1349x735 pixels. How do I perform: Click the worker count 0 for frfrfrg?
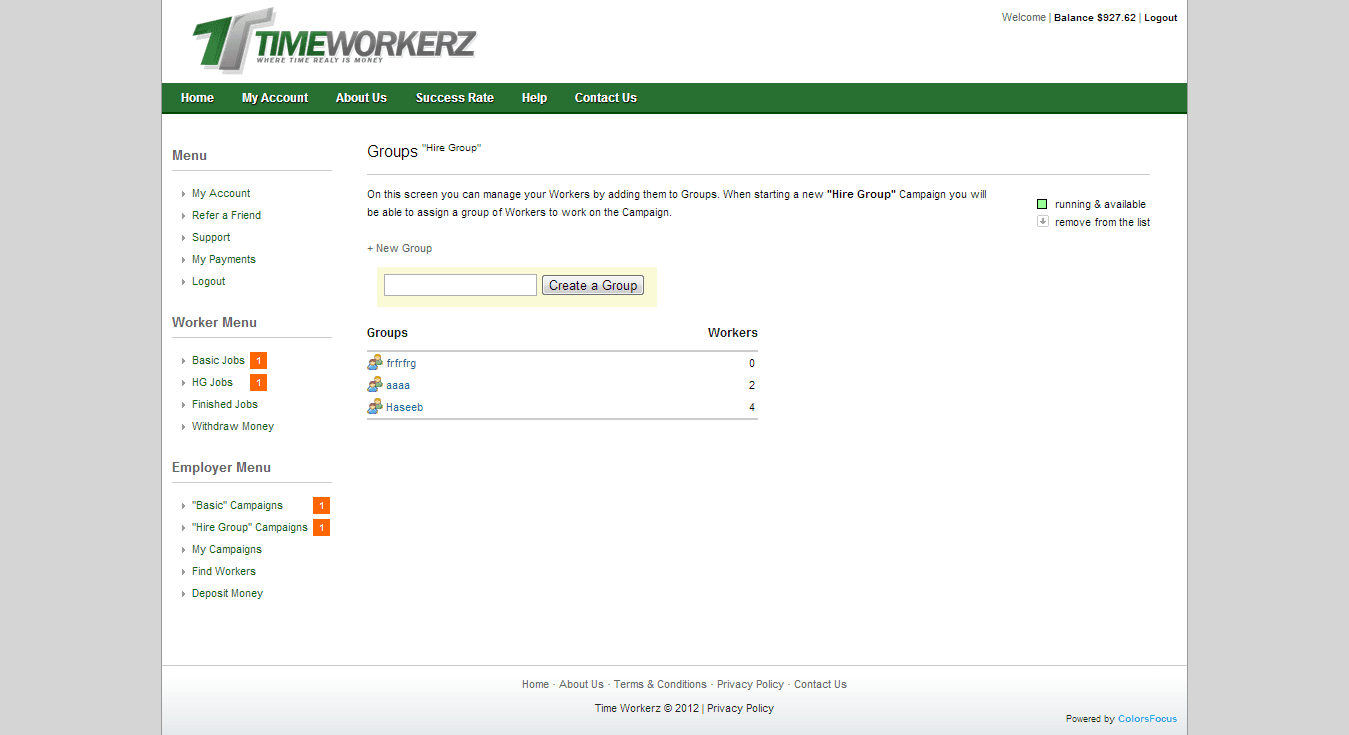[752, 363]
